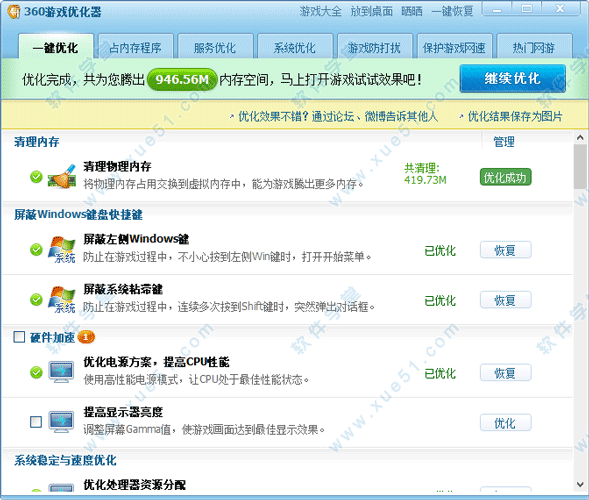Click the 清理内存 section heading
Screen dimensions: 589x500
pos(36,142)
